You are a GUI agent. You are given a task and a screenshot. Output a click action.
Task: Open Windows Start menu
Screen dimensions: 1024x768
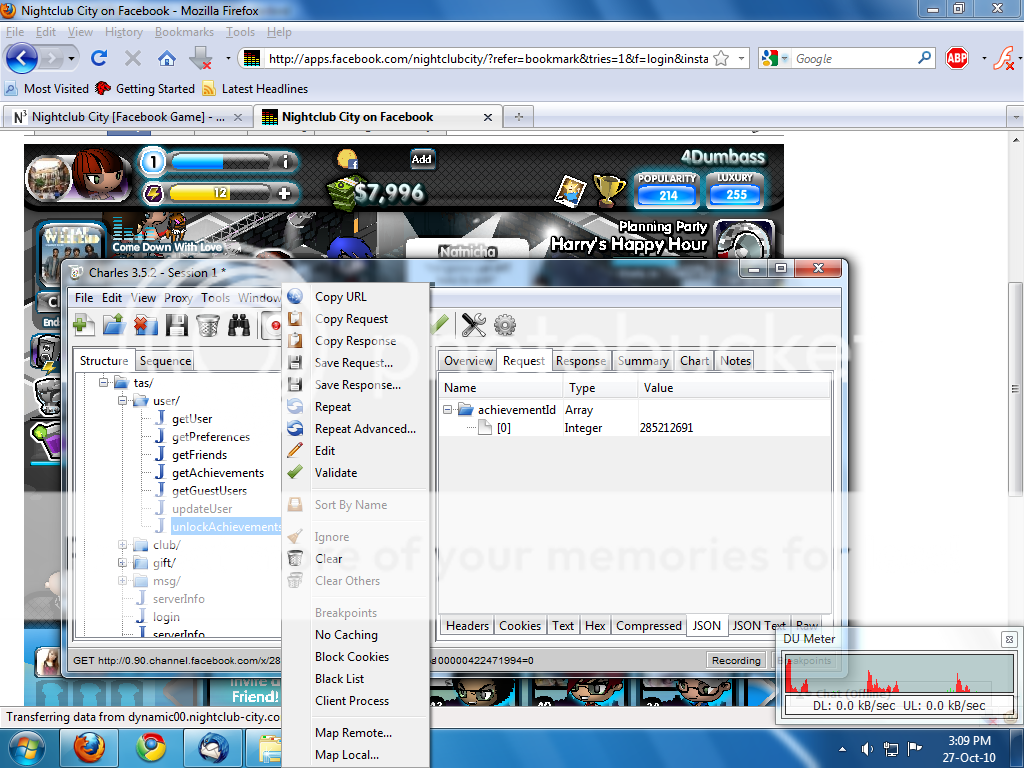[x=27, y=748]
